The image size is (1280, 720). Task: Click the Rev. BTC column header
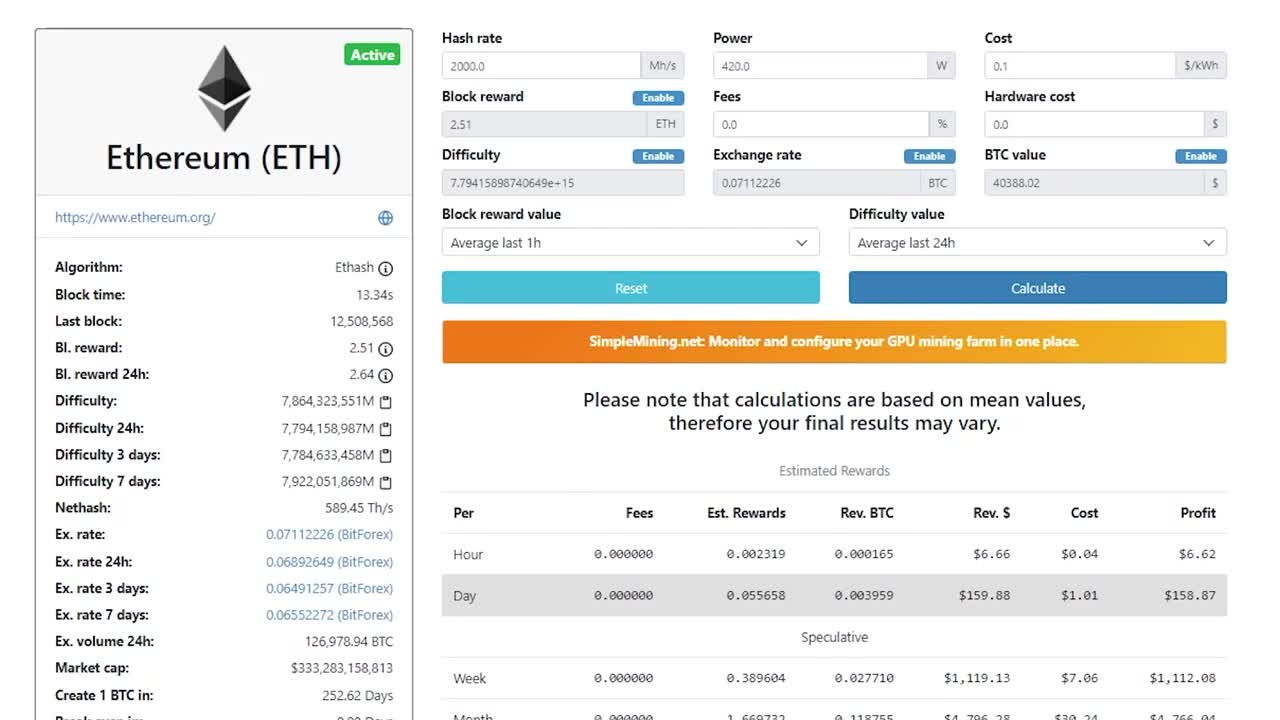tap(867, 513)
